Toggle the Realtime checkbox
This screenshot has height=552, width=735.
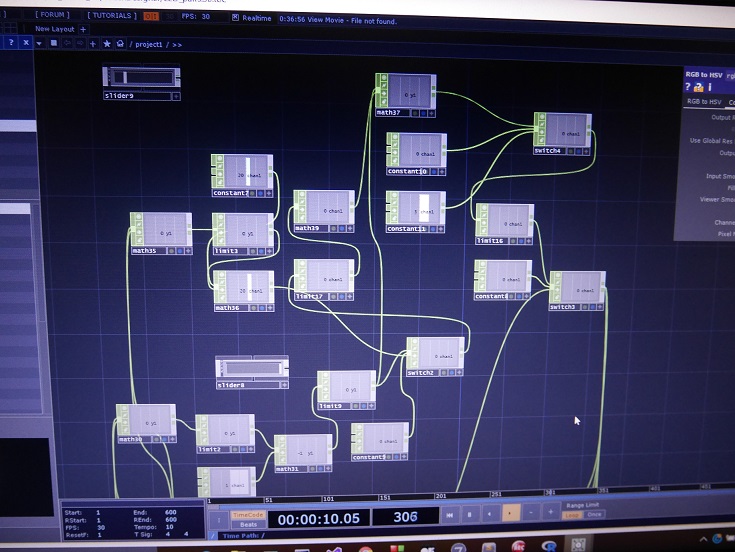(x=234, y=18)
